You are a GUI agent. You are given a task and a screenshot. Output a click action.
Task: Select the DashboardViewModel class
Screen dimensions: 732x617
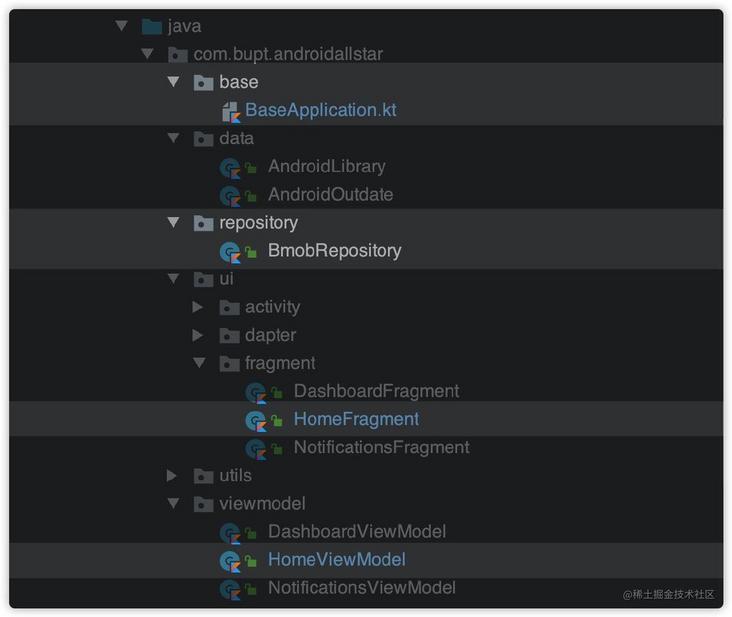[356, 532]
